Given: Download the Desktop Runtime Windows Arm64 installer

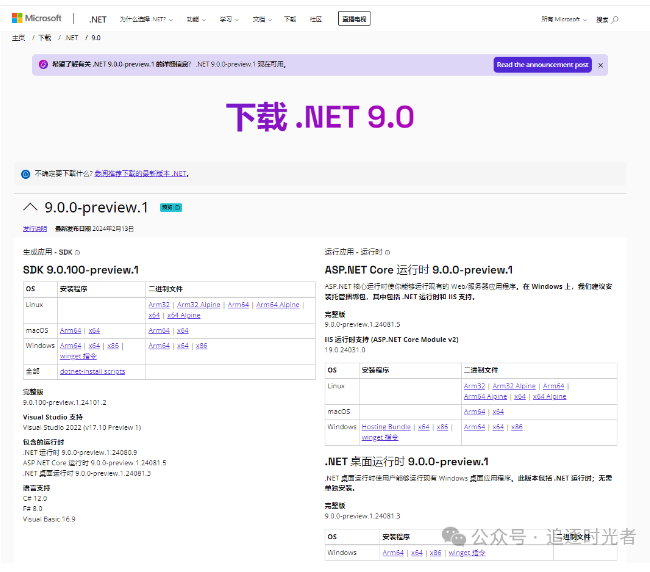Looking at the screenshot, I should coord(393,553).
